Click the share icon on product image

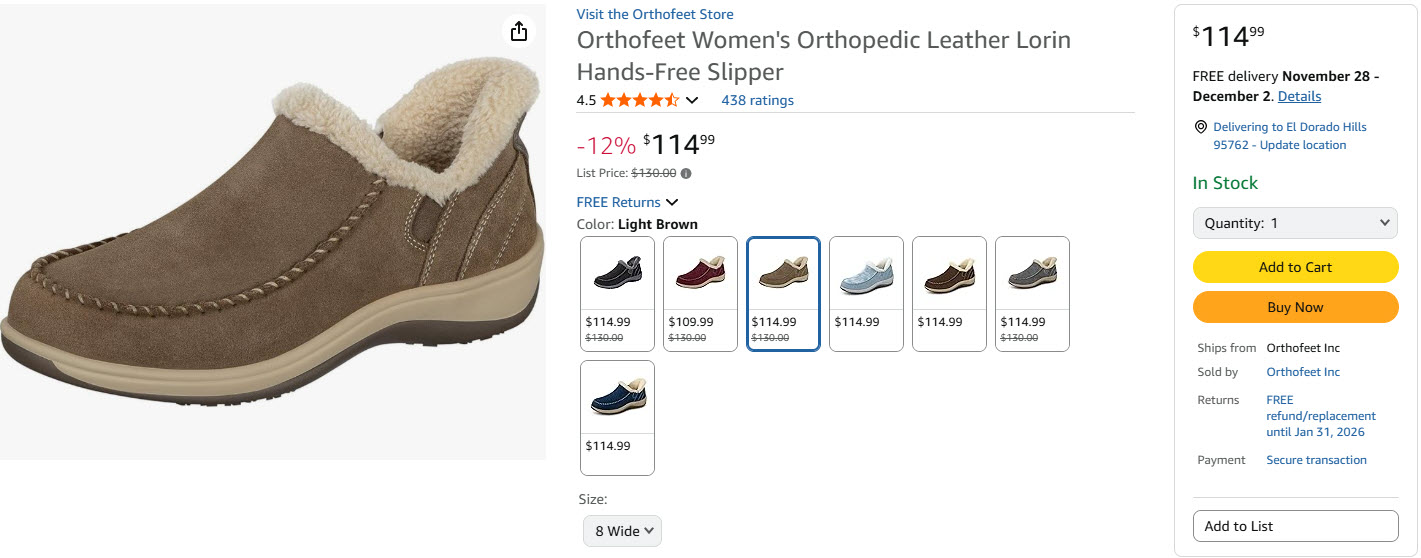(518, 32)
